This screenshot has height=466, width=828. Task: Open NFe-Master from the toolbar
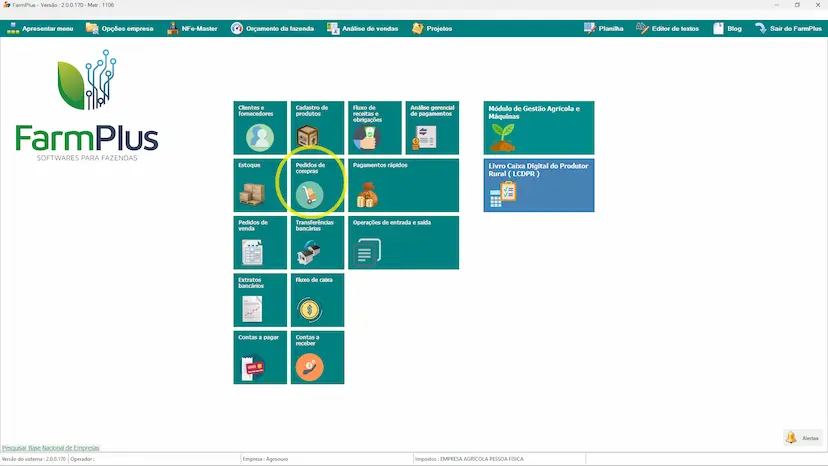tap(192, 29)
